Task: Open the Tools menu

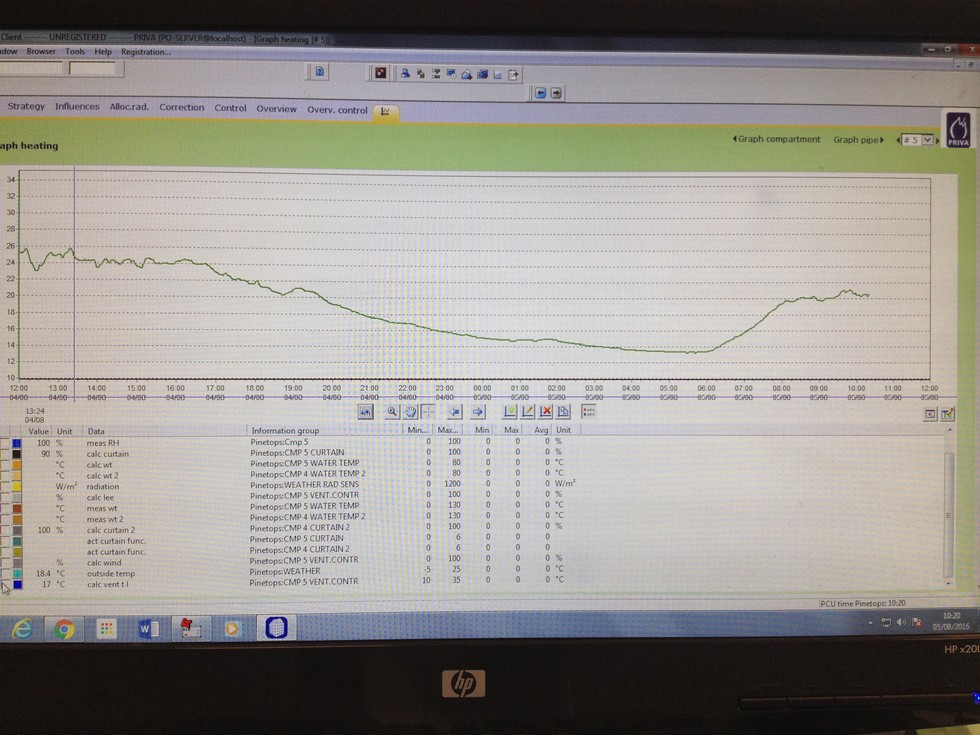Action: (75, 51)
